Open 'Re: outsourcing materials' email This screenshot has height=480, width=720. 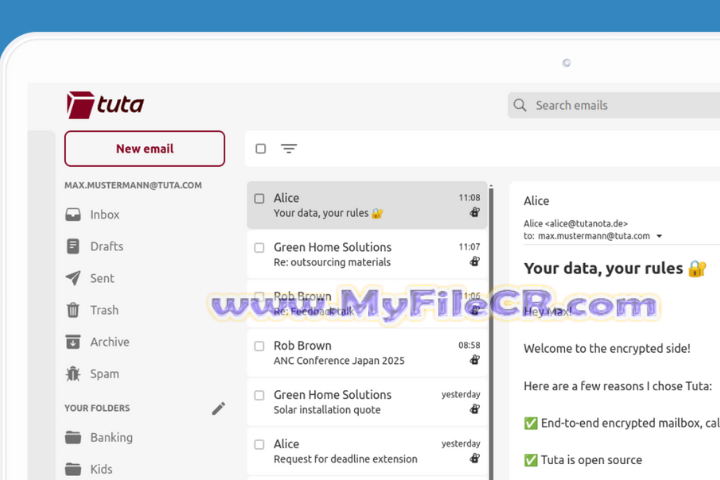point(367,254)
